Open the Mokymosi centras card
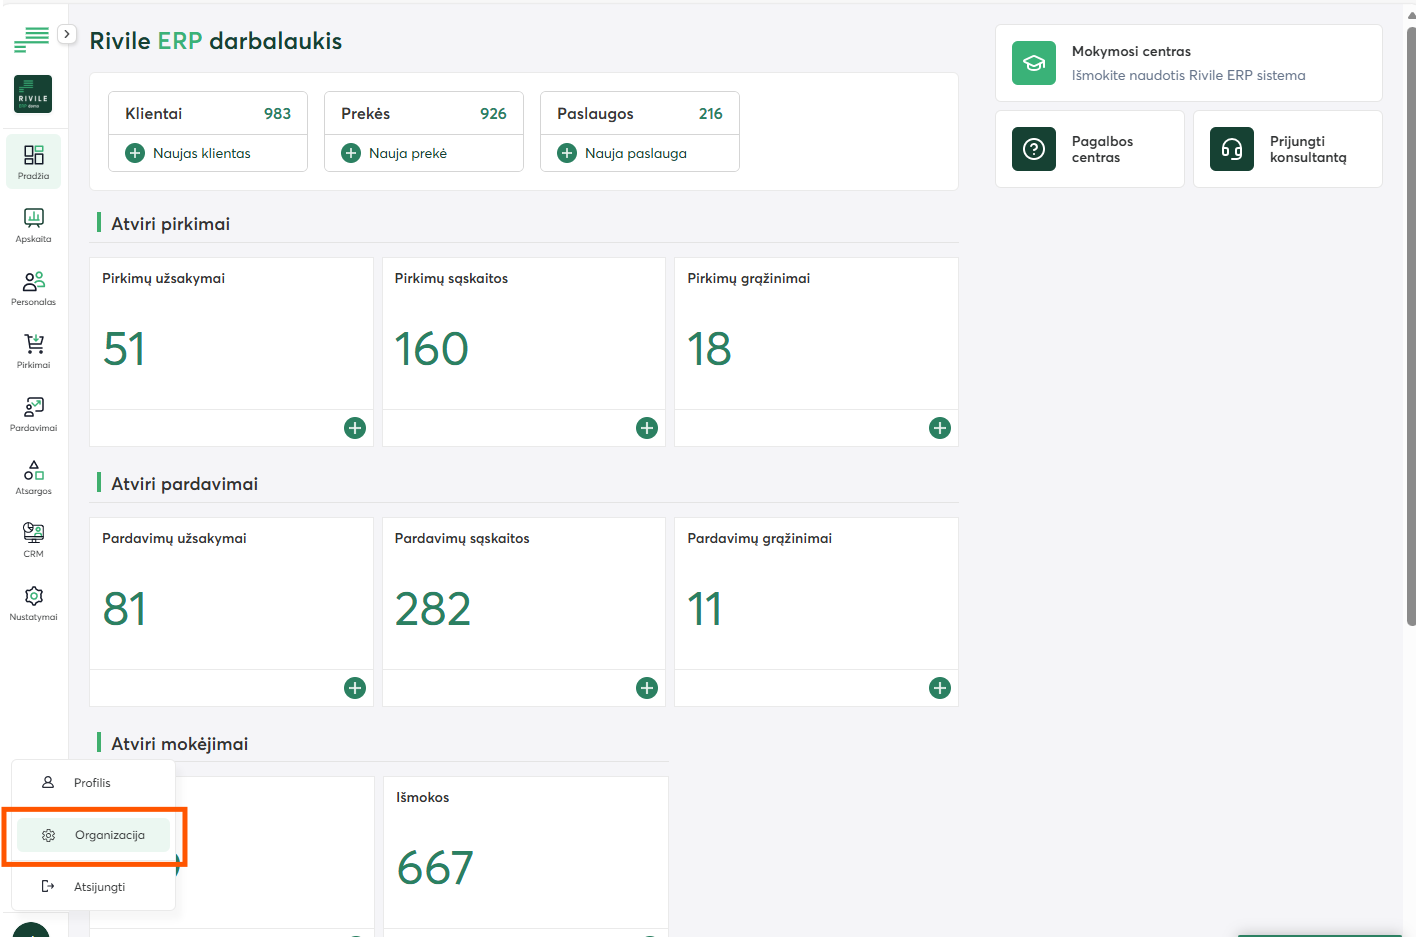 point(1188,63)
